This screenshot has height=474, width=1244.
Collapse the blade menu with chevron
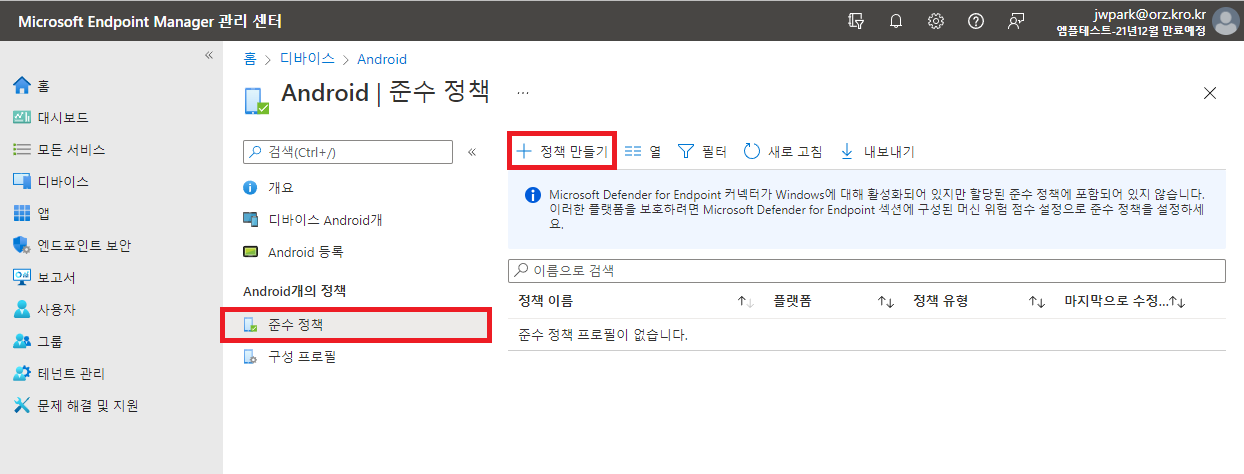pos(472,151)
